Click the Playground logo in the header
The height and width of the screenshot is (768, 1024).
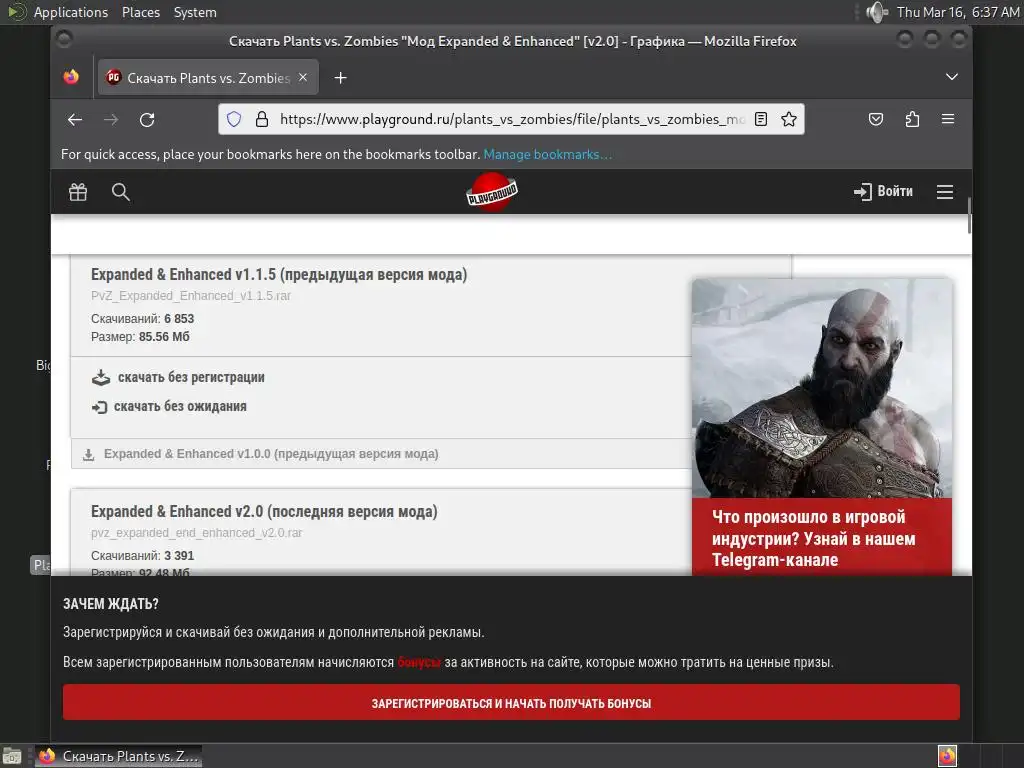[492, 191]
